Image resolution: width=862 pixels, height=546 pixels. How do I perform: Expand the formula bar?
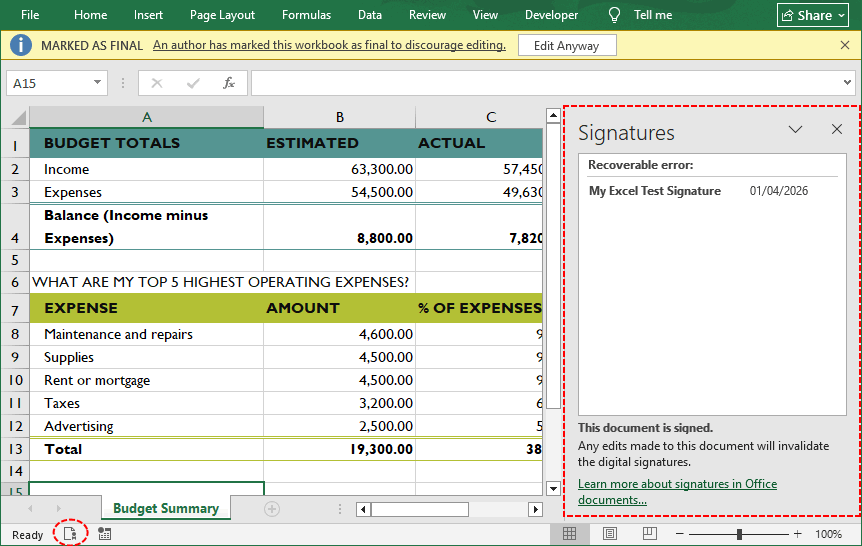coord(848,83)
